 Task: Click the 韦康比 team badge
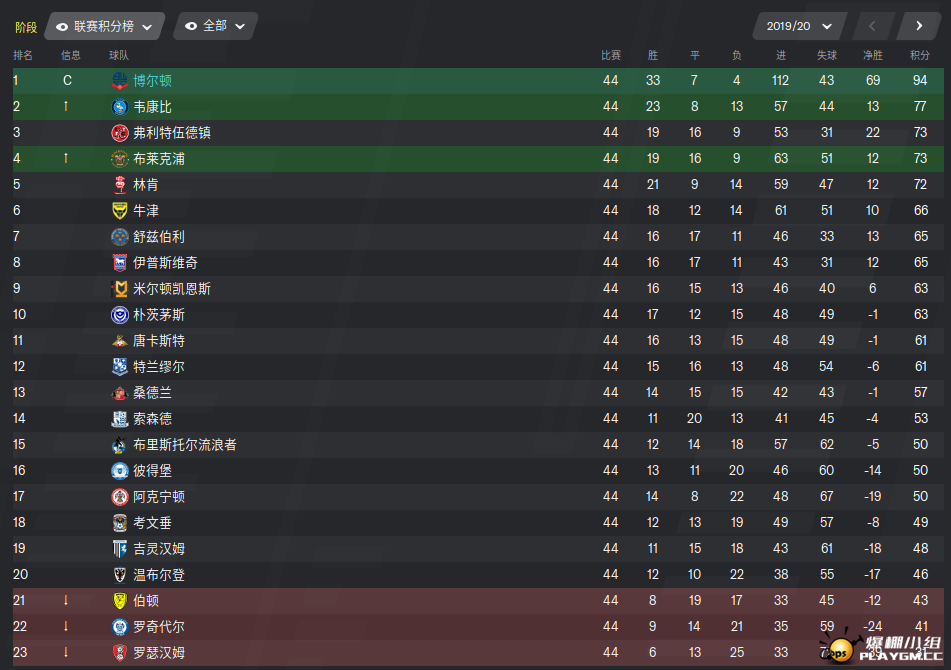120,107
